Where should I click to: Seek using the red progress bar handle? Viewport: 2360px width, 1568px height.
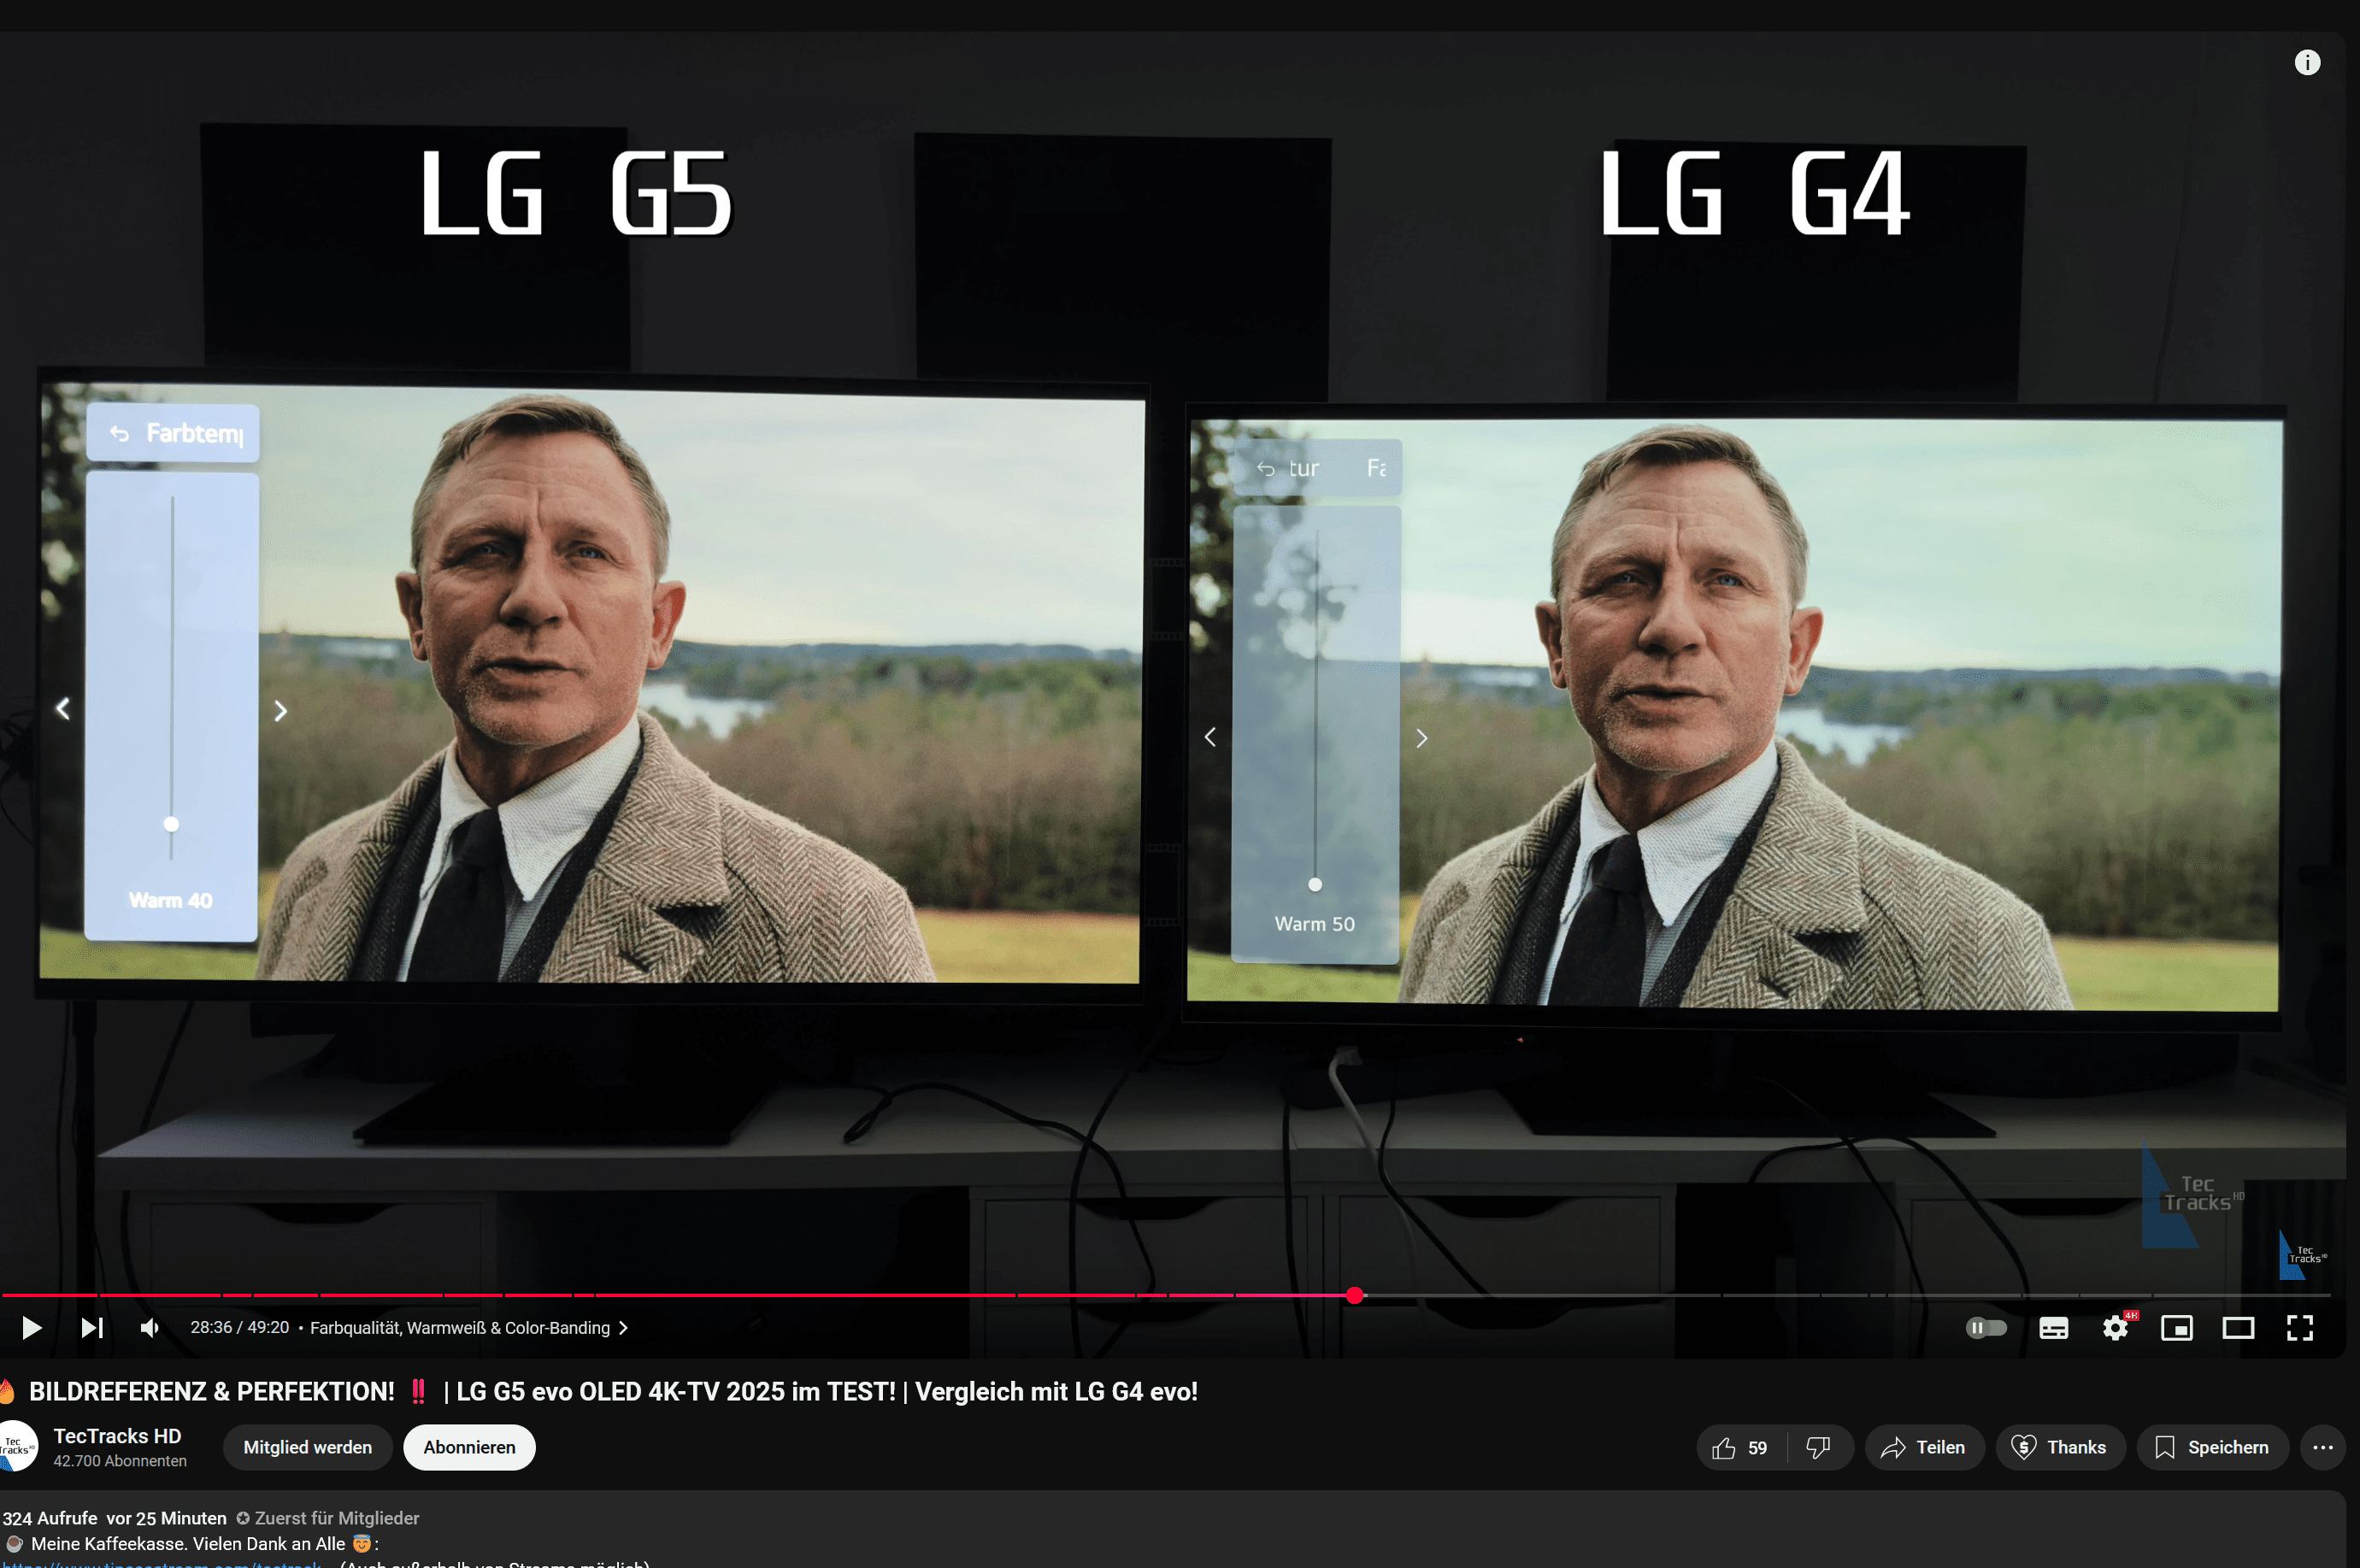point(1355,1295)
